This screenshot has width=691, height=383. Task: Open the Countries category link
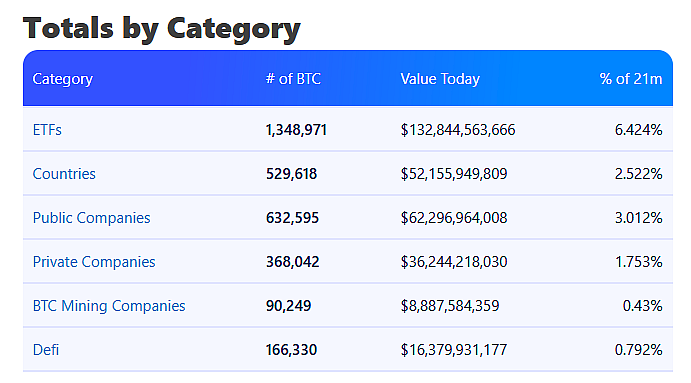[x=64, y=174]
